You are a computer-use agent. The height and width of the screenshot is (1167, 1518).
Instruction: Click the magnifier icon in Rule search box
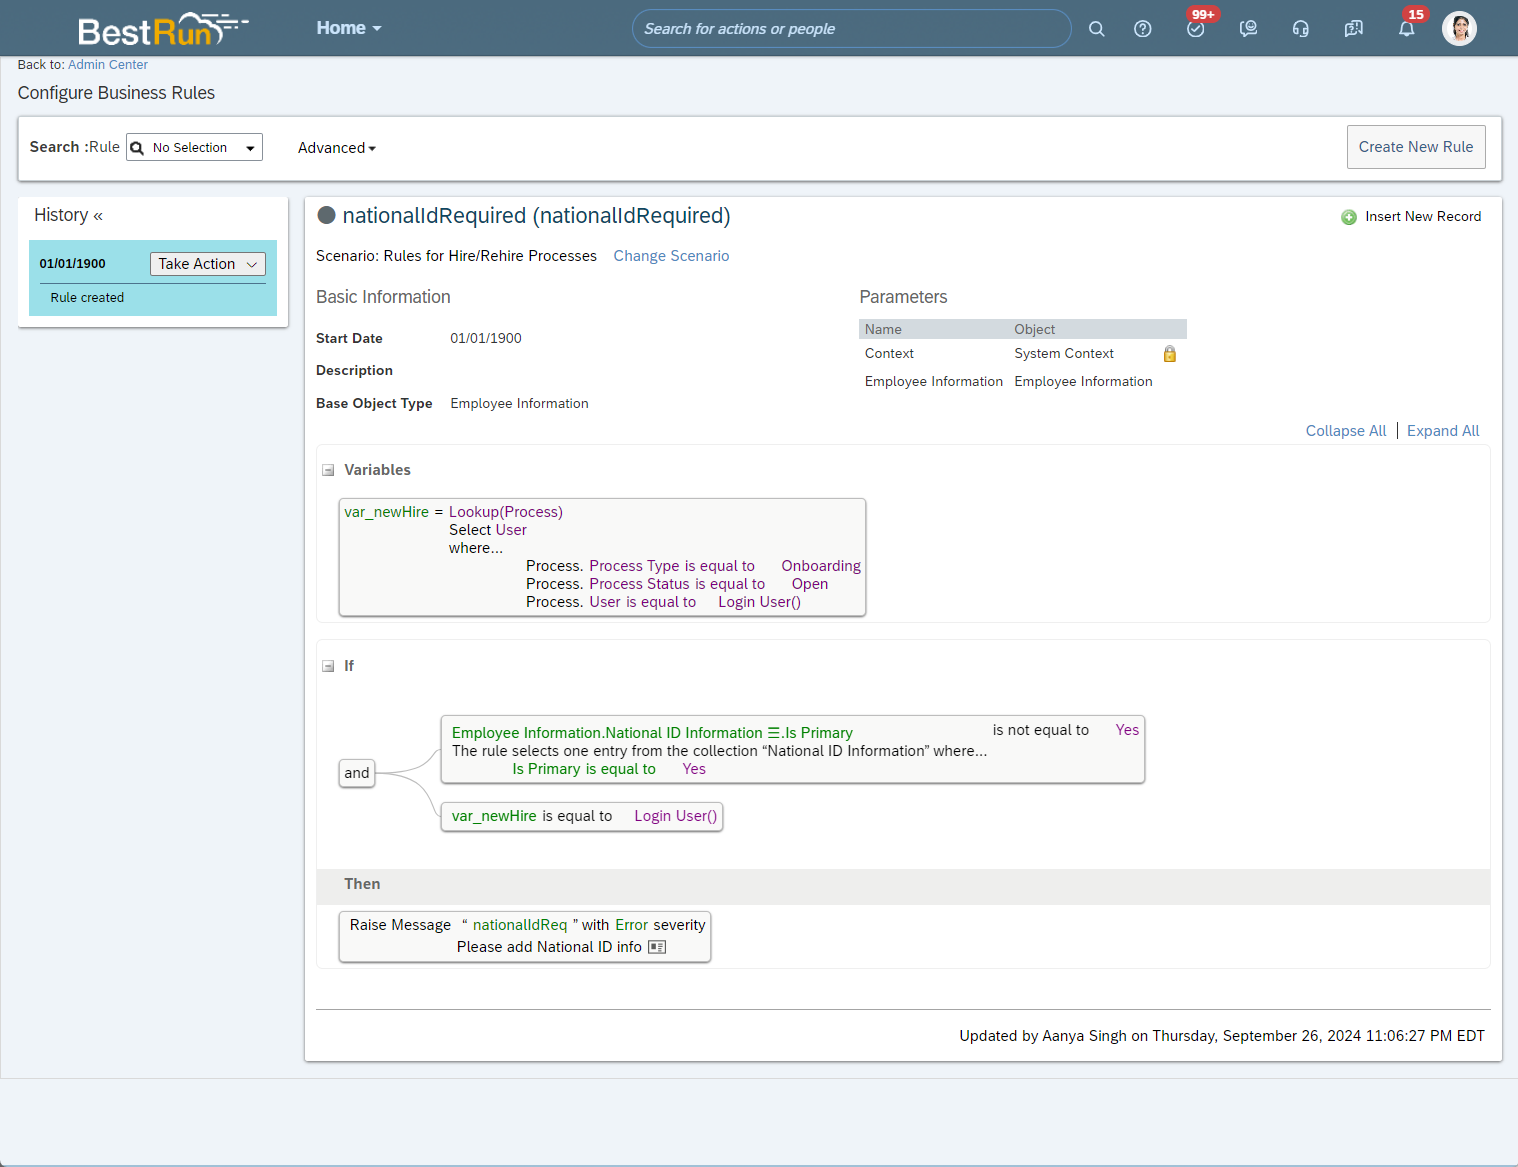coord(137,148)
